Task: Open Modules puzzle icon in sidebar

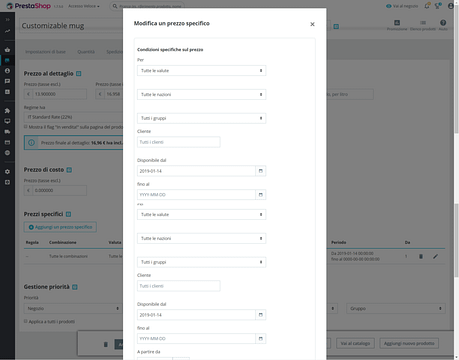Action: coord(7,110)
